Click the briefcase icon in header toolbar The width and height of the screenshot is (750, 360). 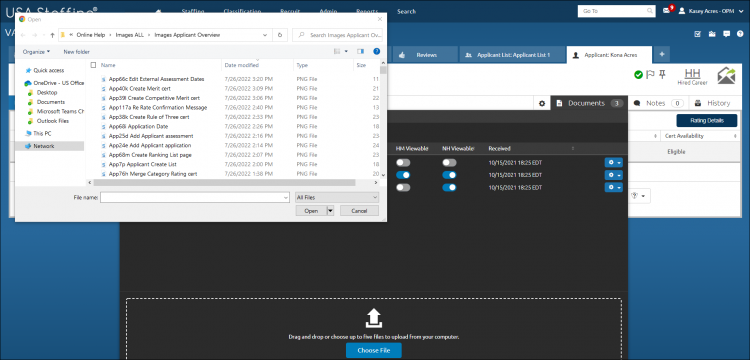[712, 34]
